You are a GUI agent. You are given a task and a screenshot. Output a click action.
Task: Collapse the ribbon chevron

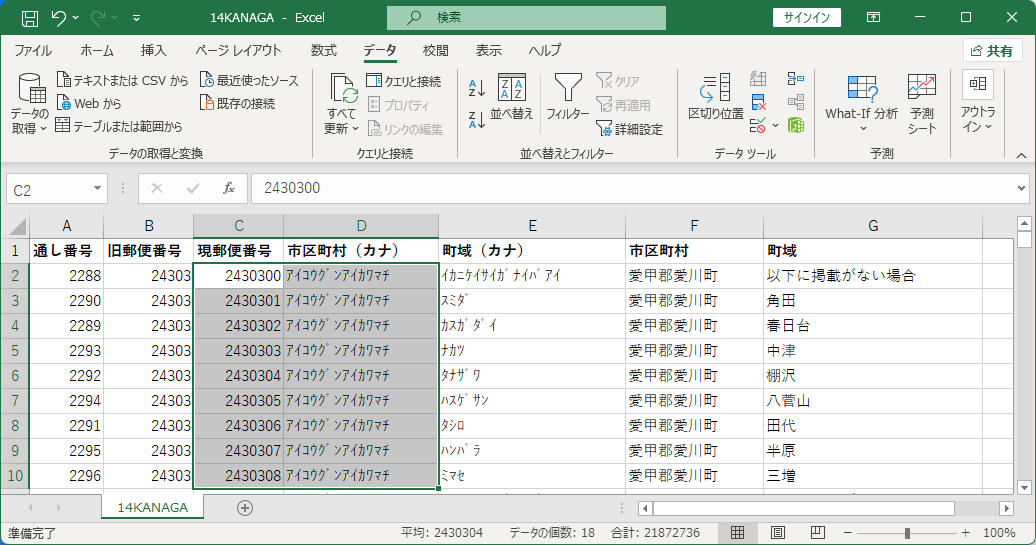pyautogui.click(x=1021, y=155)
